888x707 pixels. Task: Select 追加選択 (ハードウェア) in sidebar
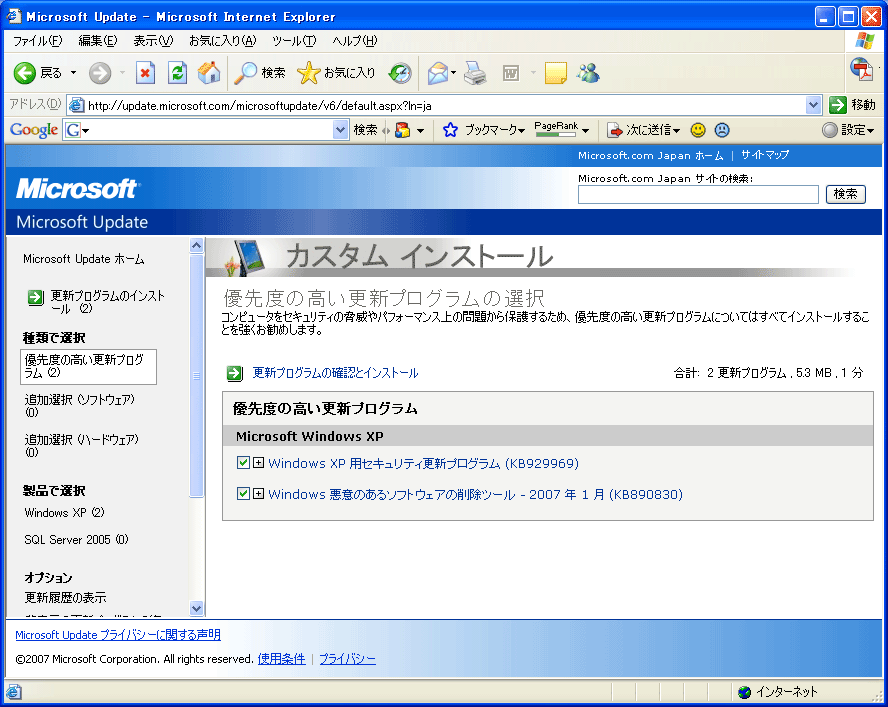tap(82, 445)
